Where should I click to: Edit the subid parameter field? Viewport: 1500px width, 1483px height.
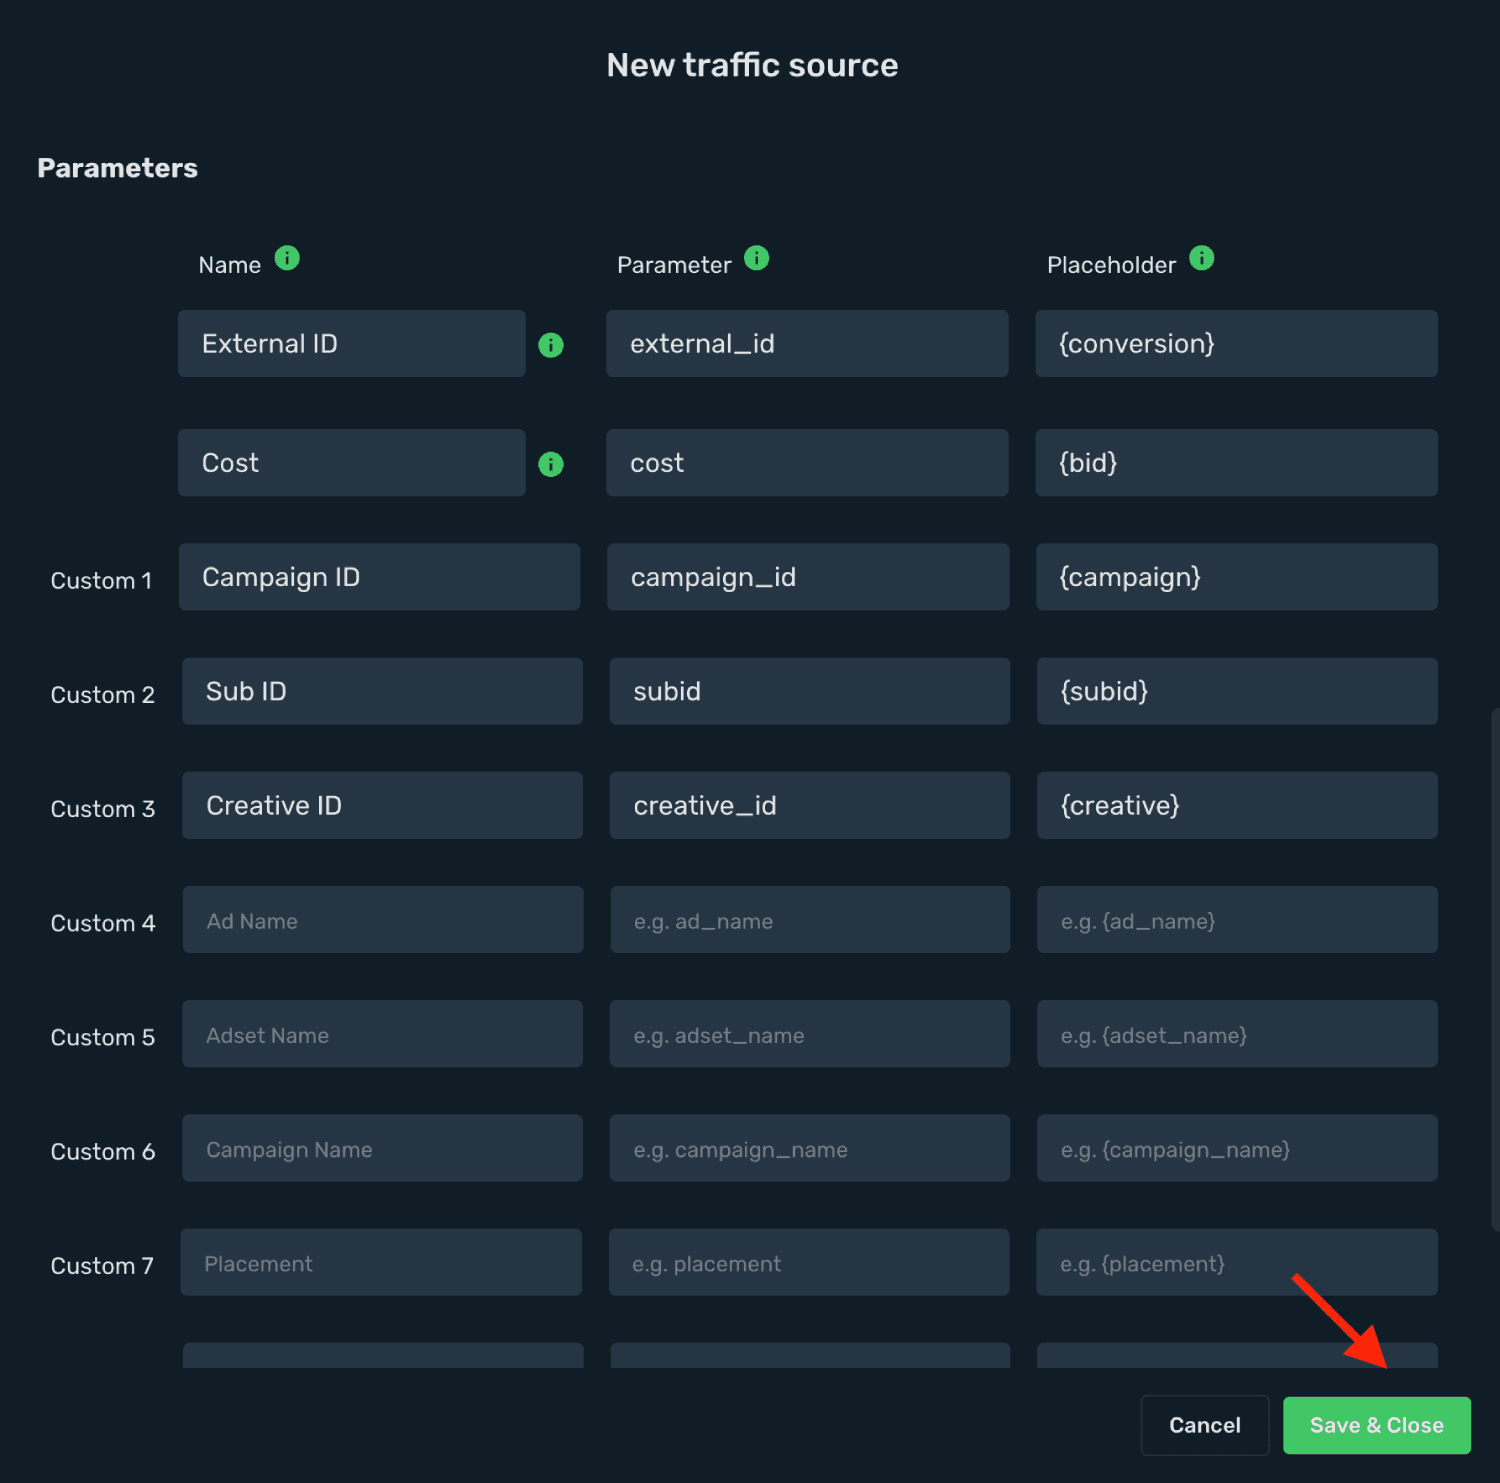coord(810,691)
